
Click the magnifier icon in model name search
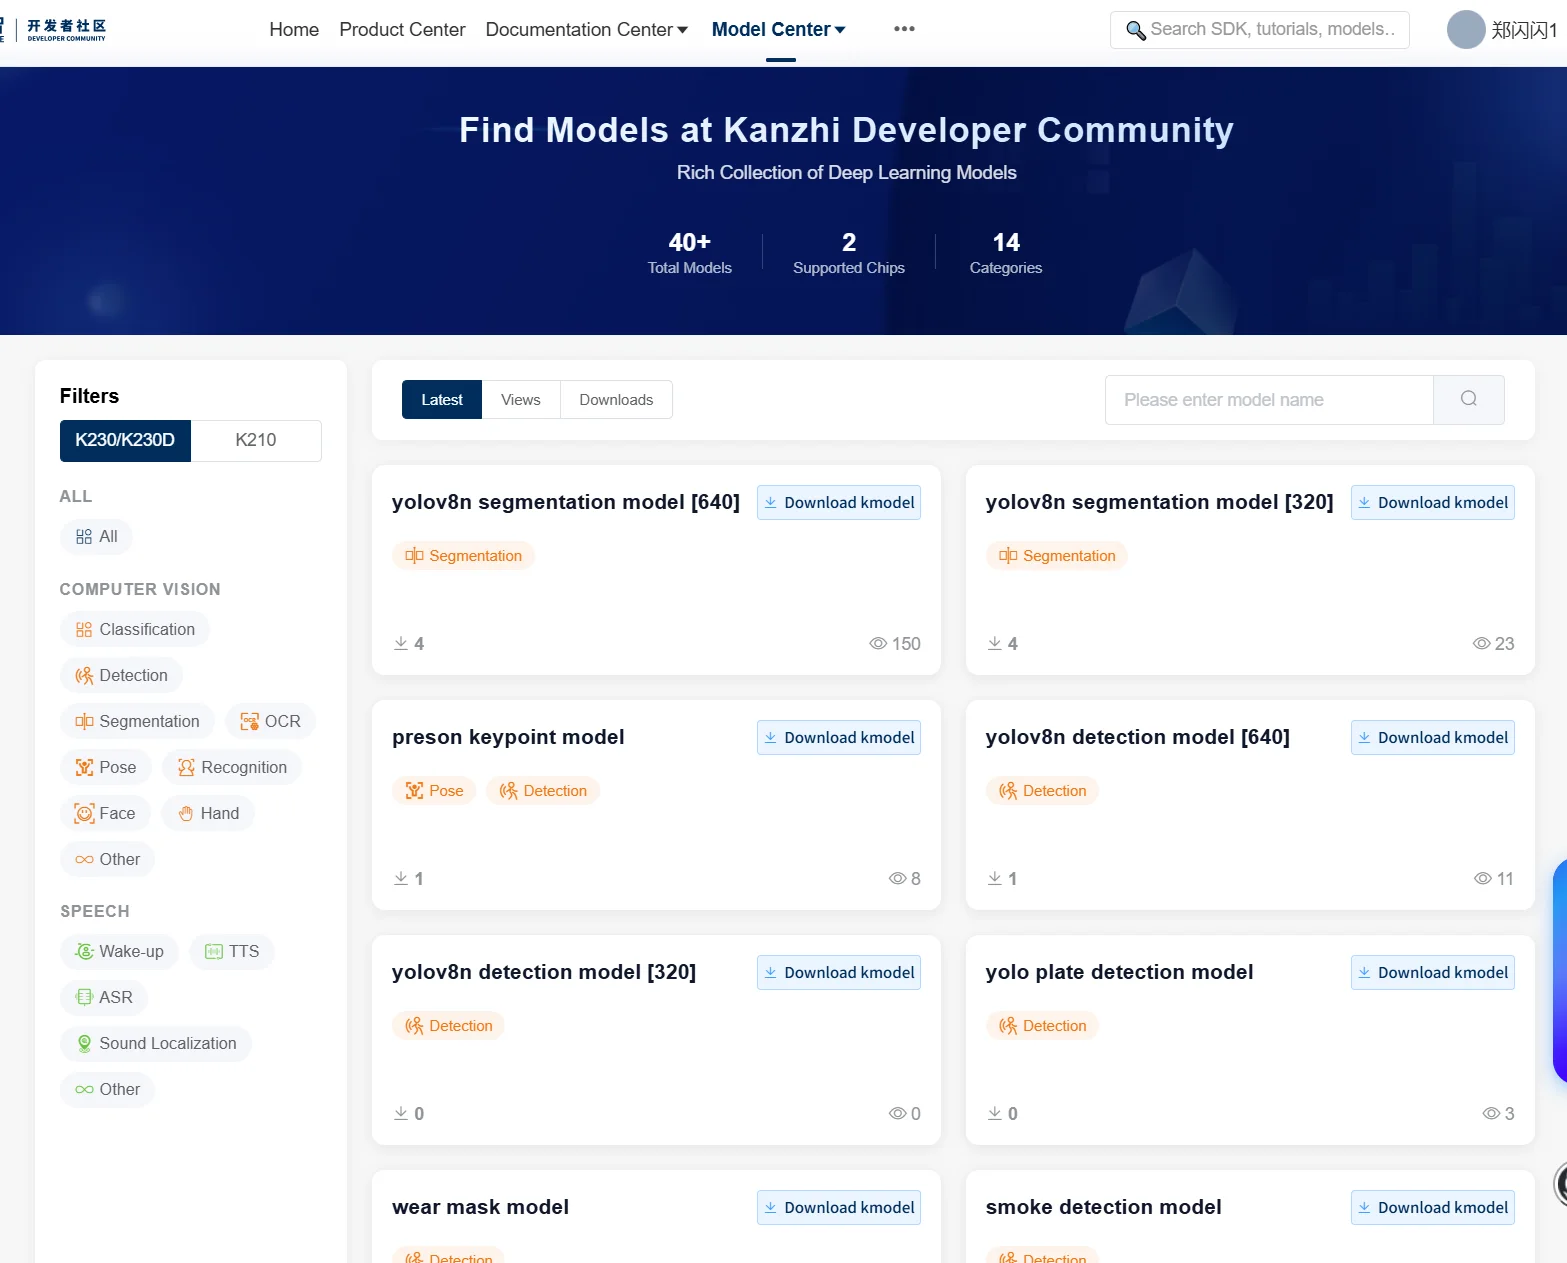[x=1468, y=399]
